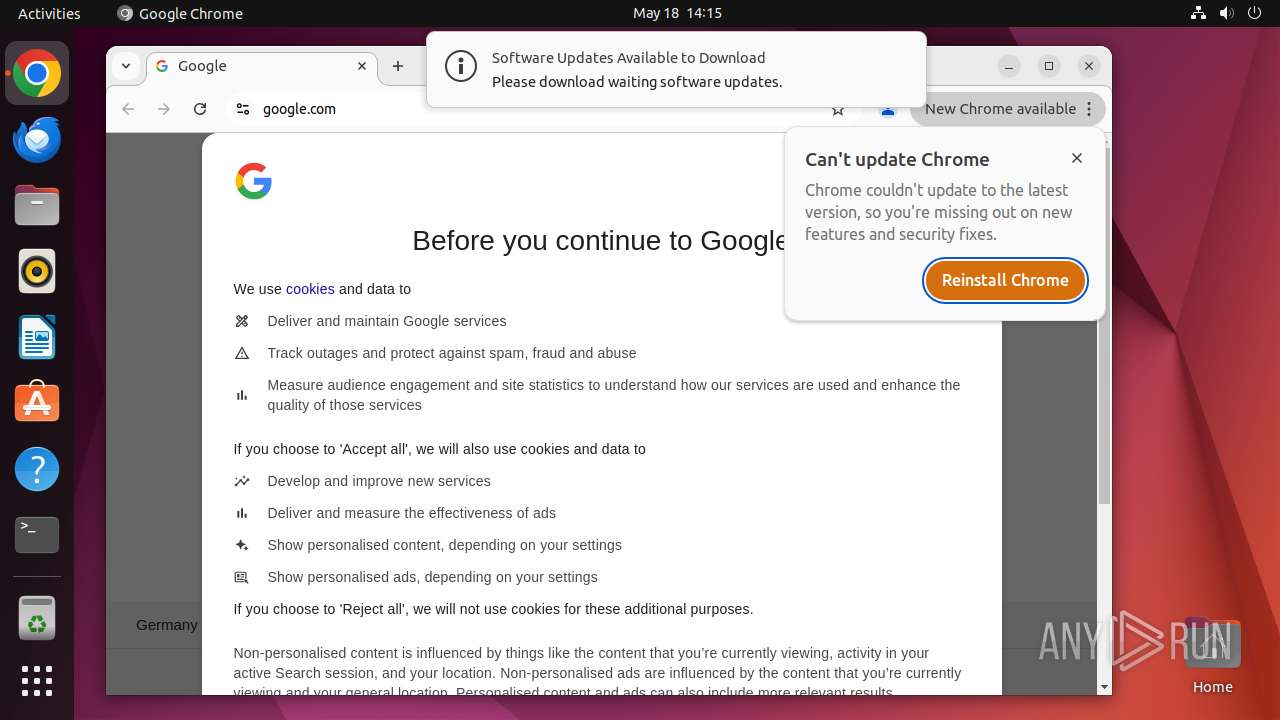The width and height of the screenshot is (1280, 720).
Task: Follow the cookies link
Action: 310,289
